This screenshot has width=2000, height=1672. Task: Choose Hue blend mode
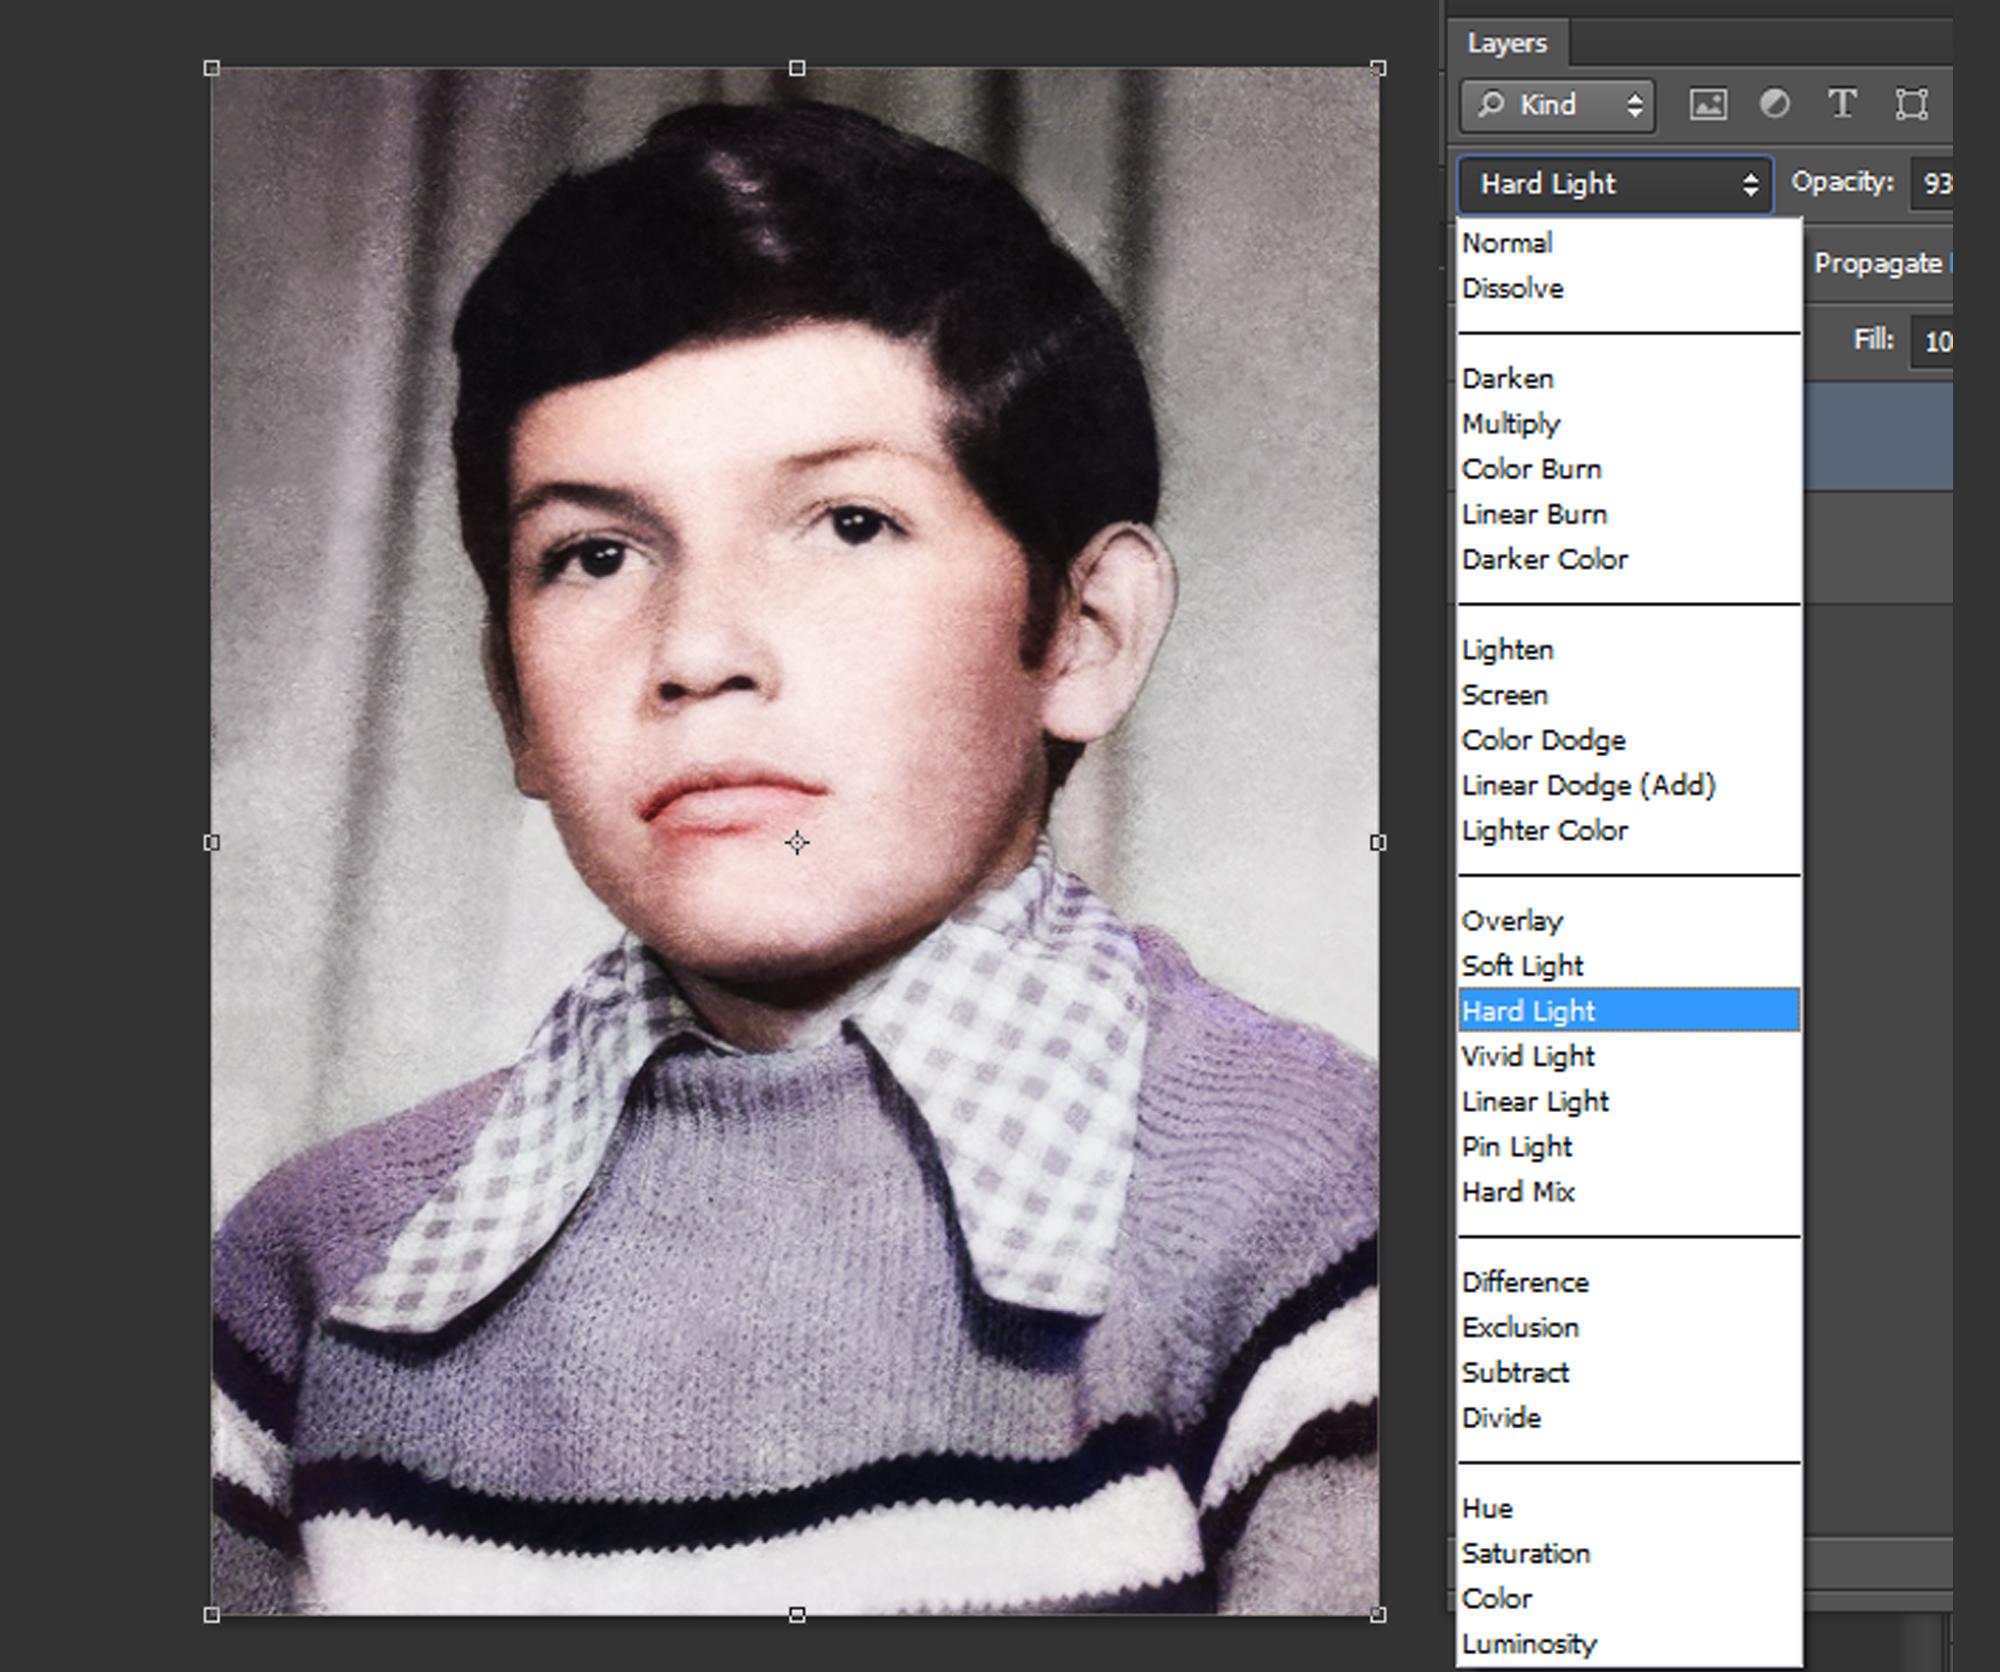click(x=1629, y=1508)
